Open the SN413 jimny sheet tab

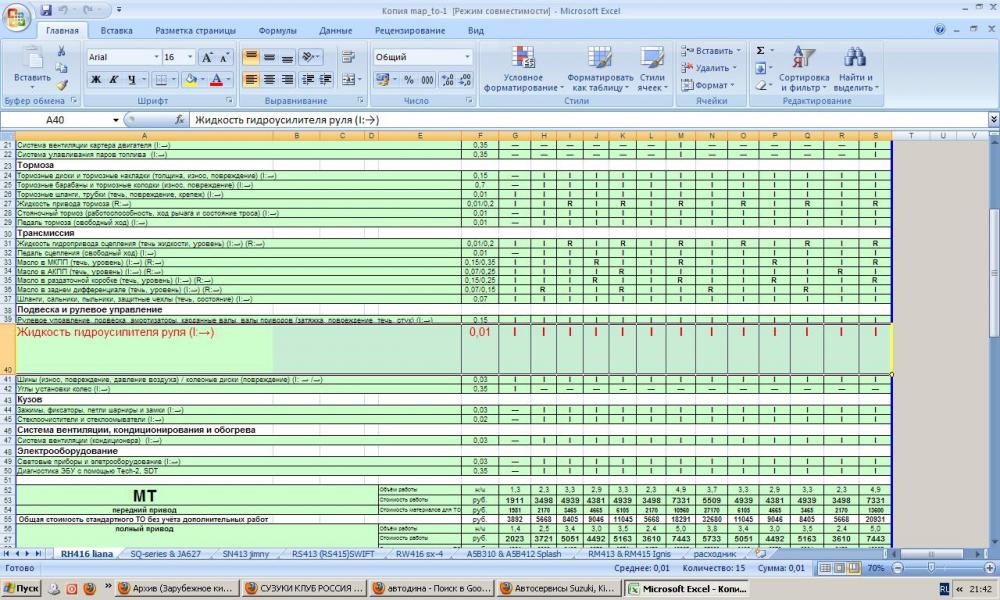(245, 552)
